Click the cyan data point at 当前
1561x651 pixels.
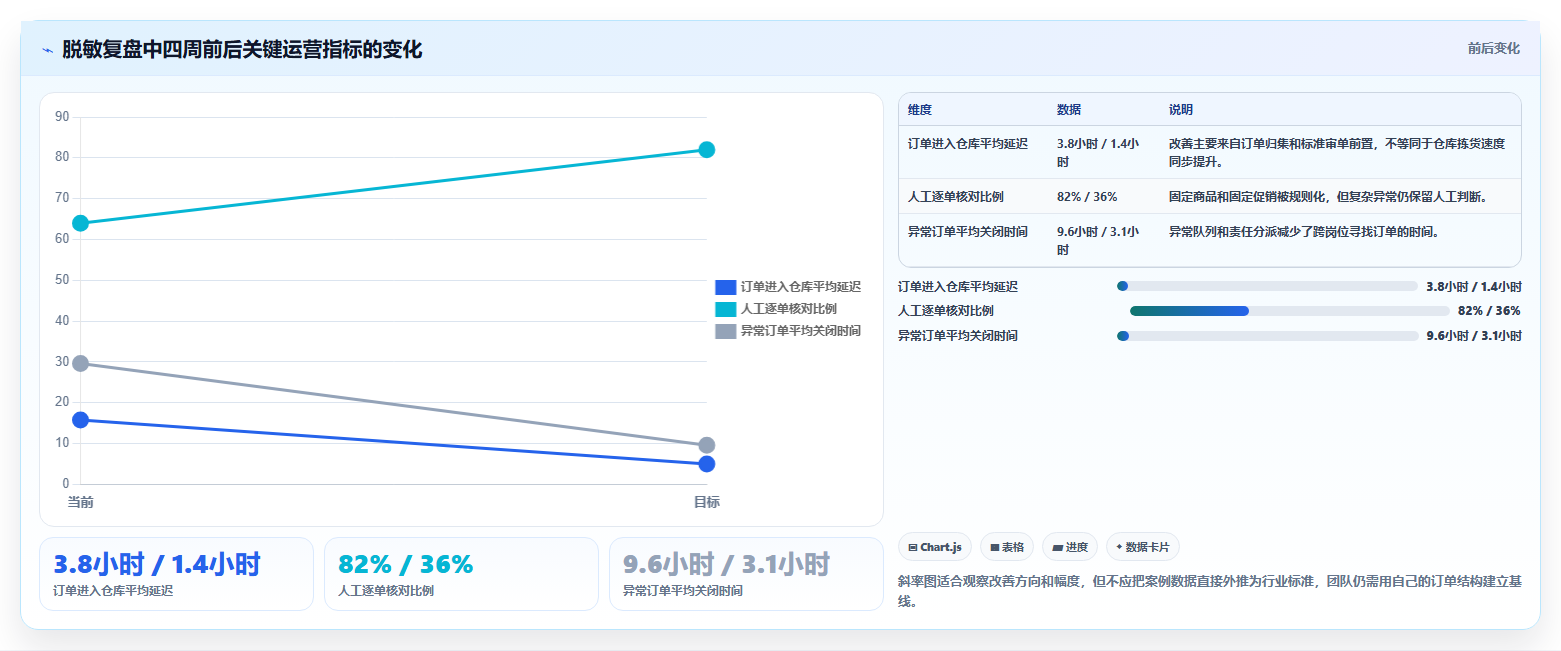tap(81, 223)
